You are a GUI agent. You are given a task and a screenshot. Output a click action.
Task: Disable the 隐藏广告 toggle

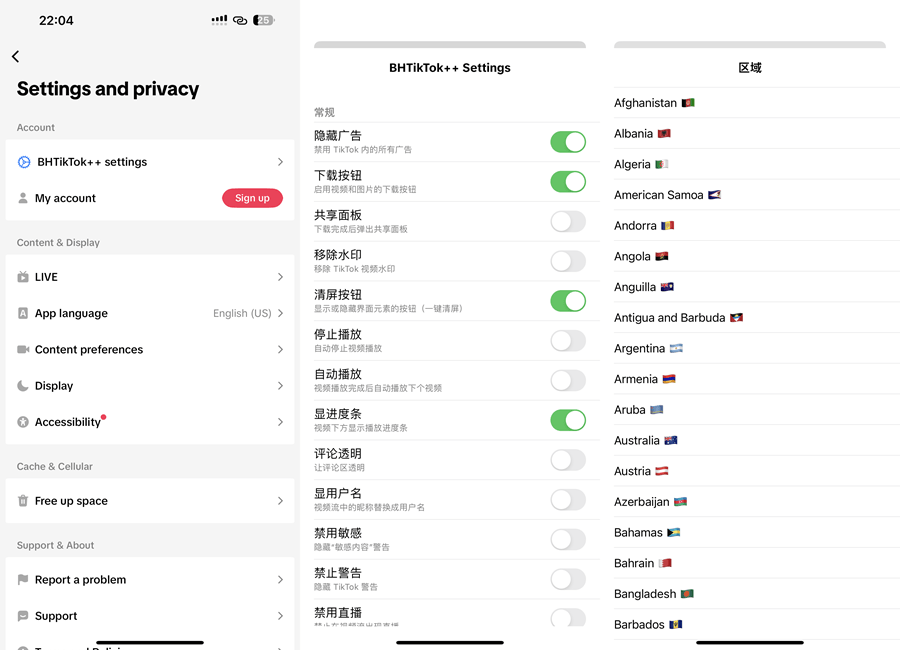[x=568, y=142]
